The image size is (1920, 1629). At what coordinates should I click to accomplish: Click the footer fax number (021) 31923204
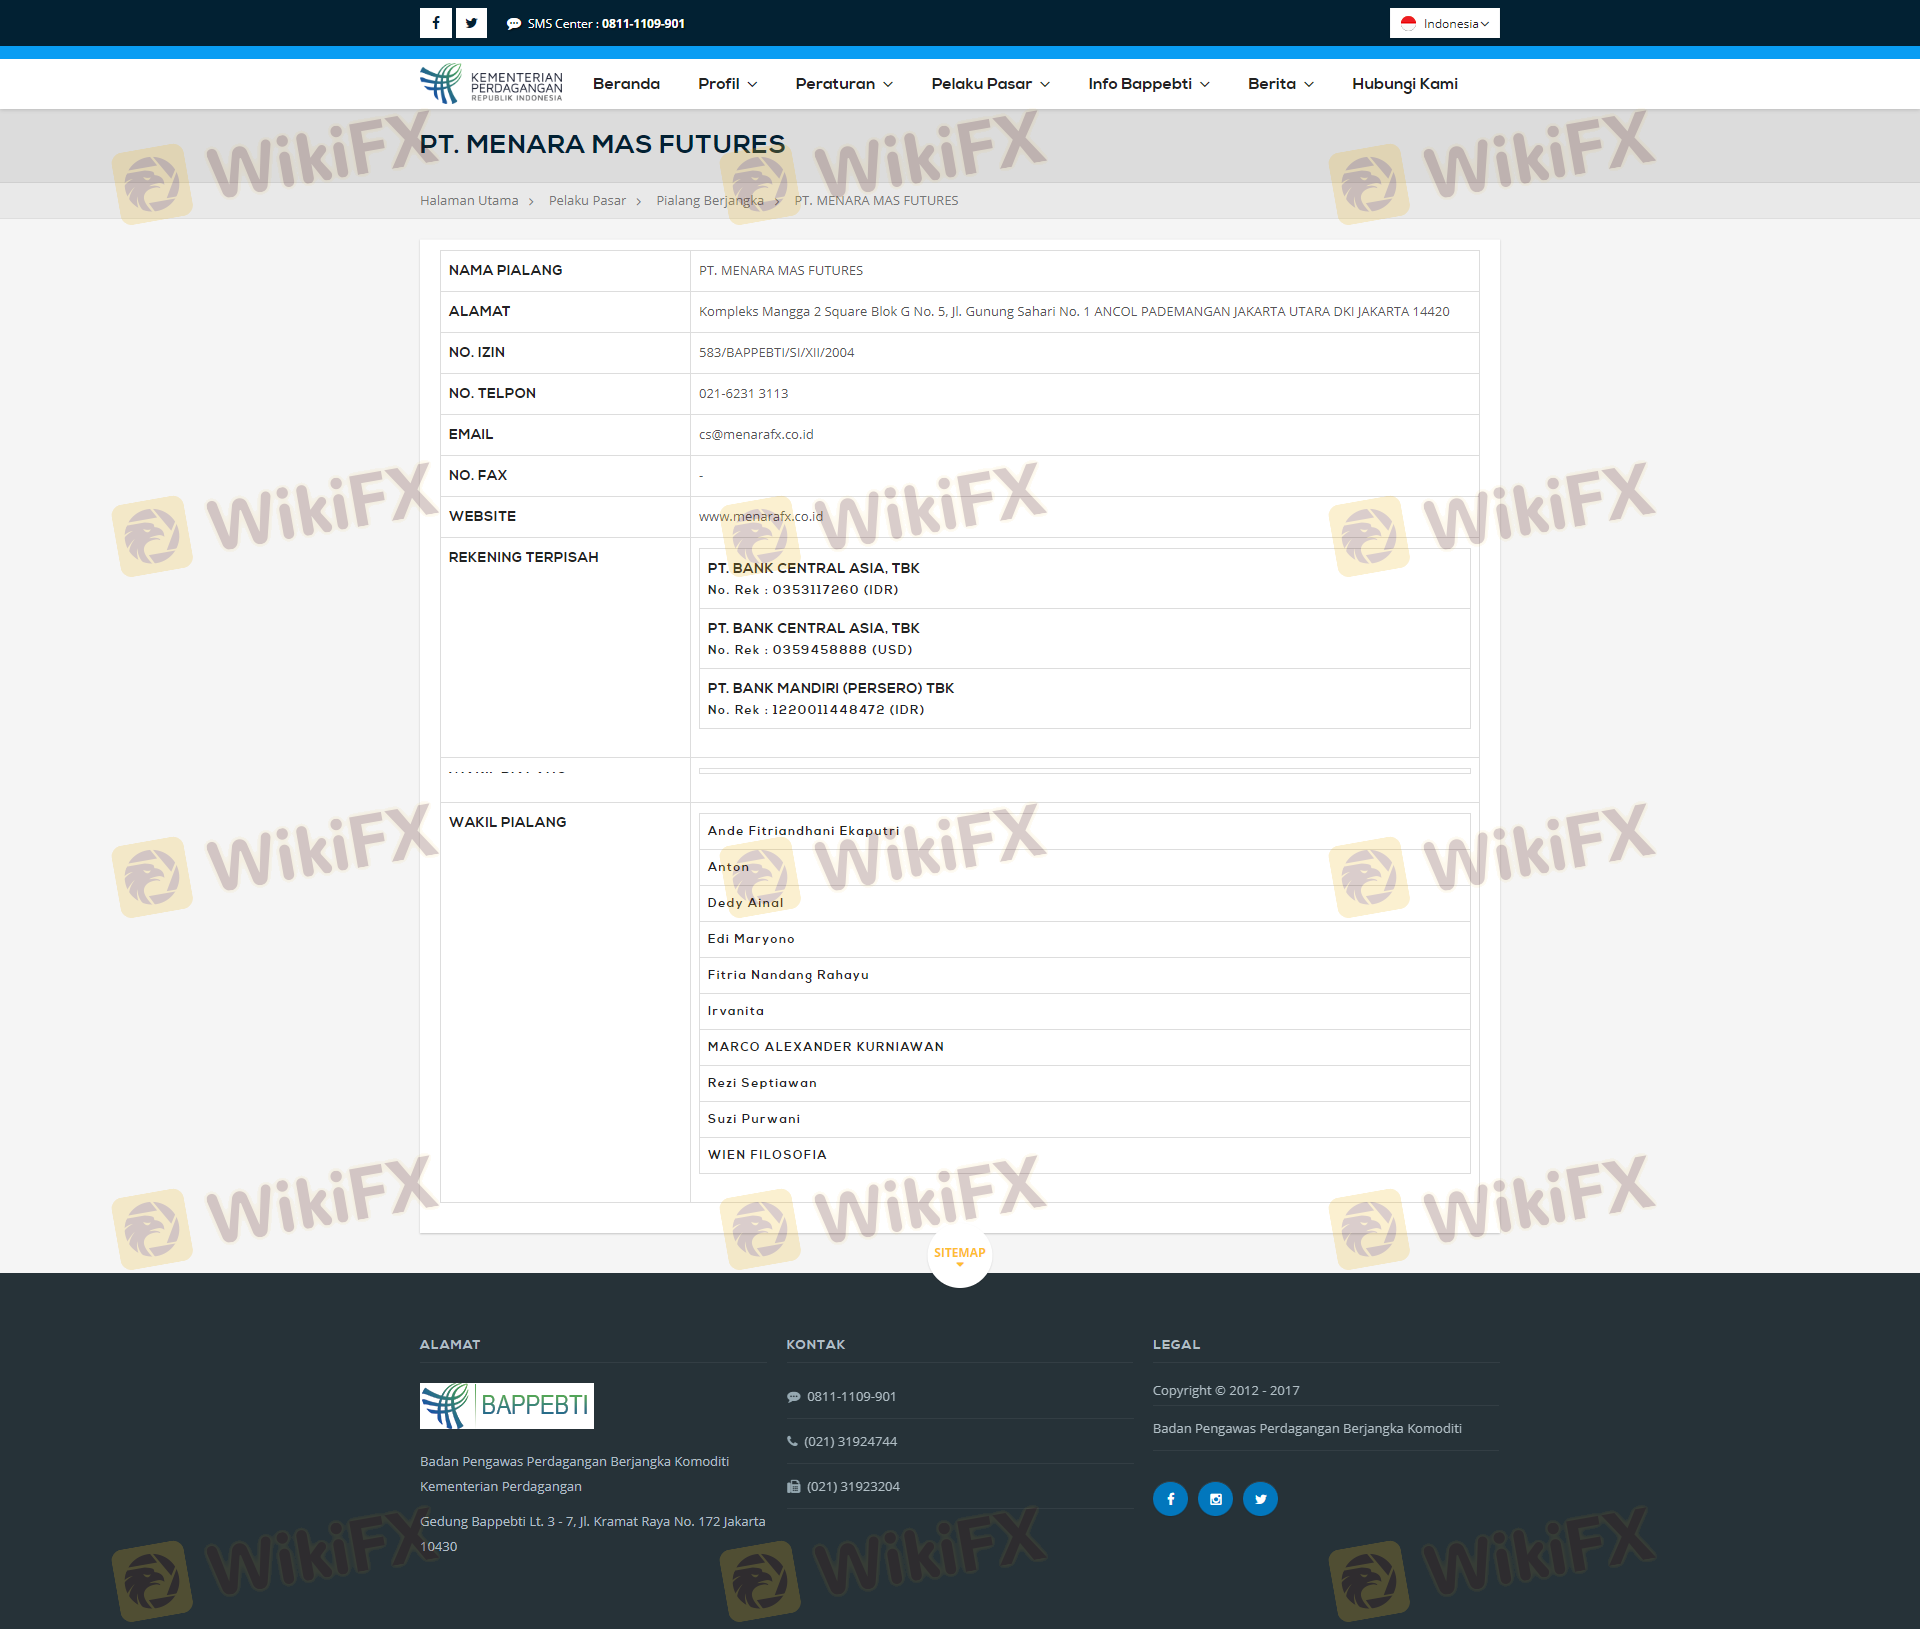point(853,1486)
